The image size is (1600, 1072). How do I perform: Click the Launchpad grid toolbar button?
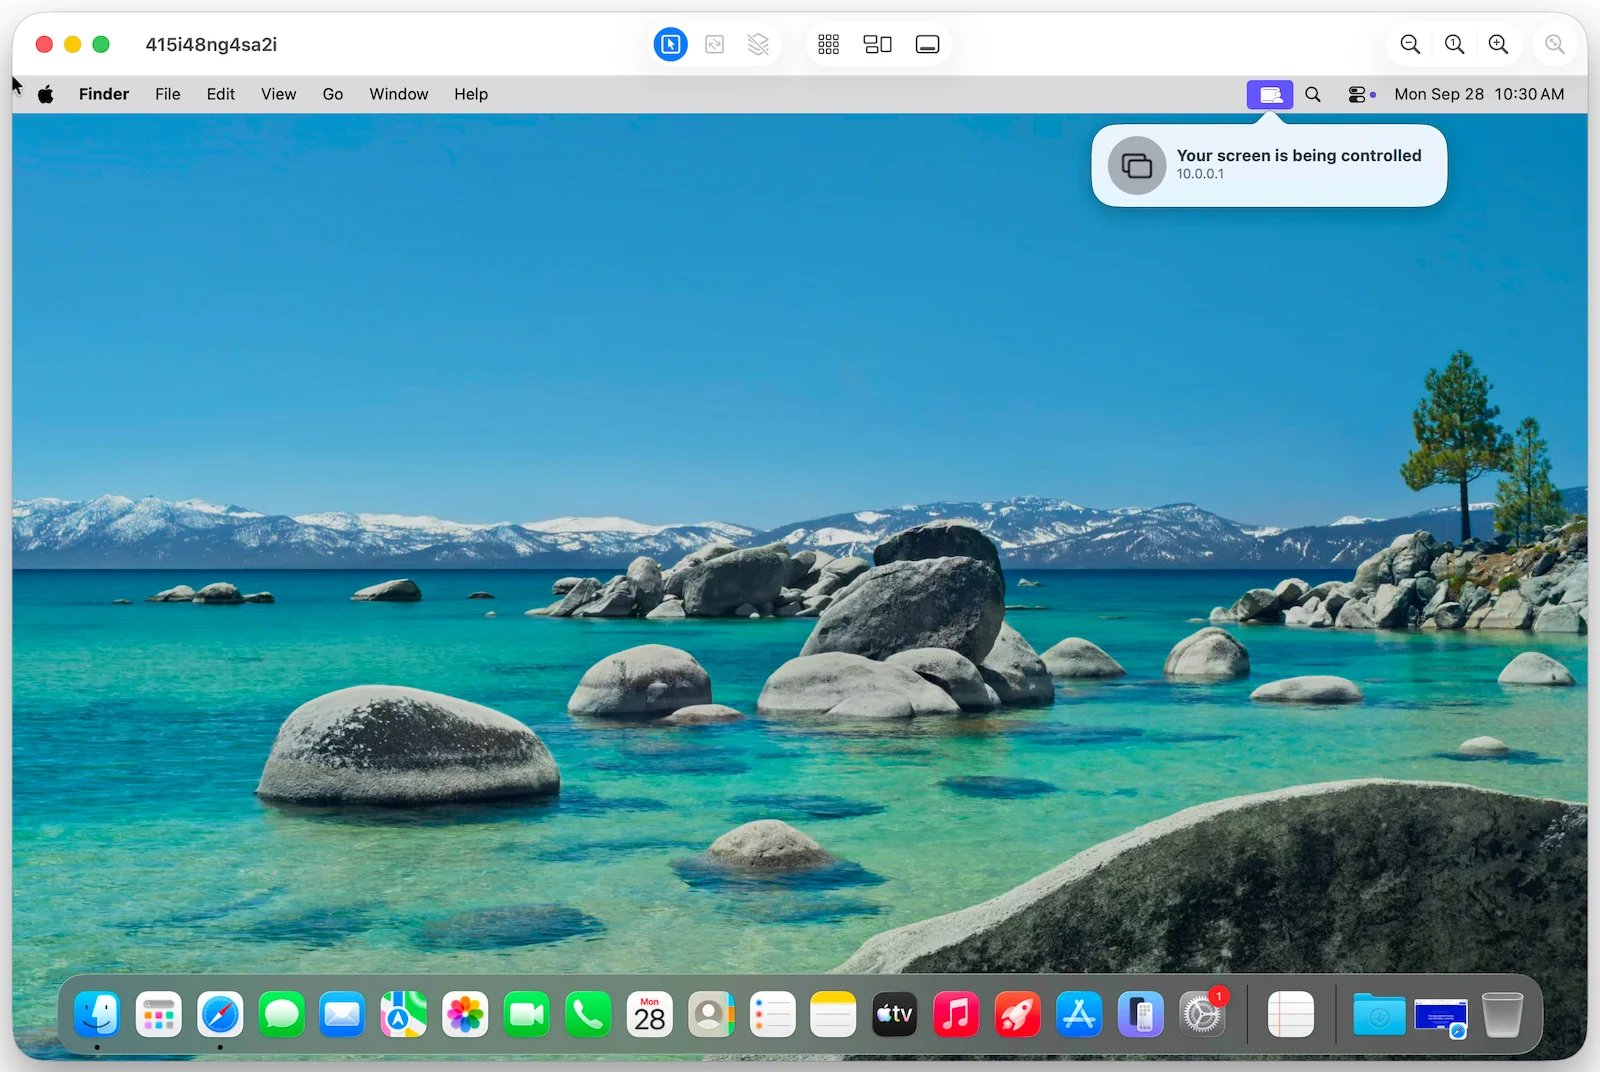[x=828, y=44]
